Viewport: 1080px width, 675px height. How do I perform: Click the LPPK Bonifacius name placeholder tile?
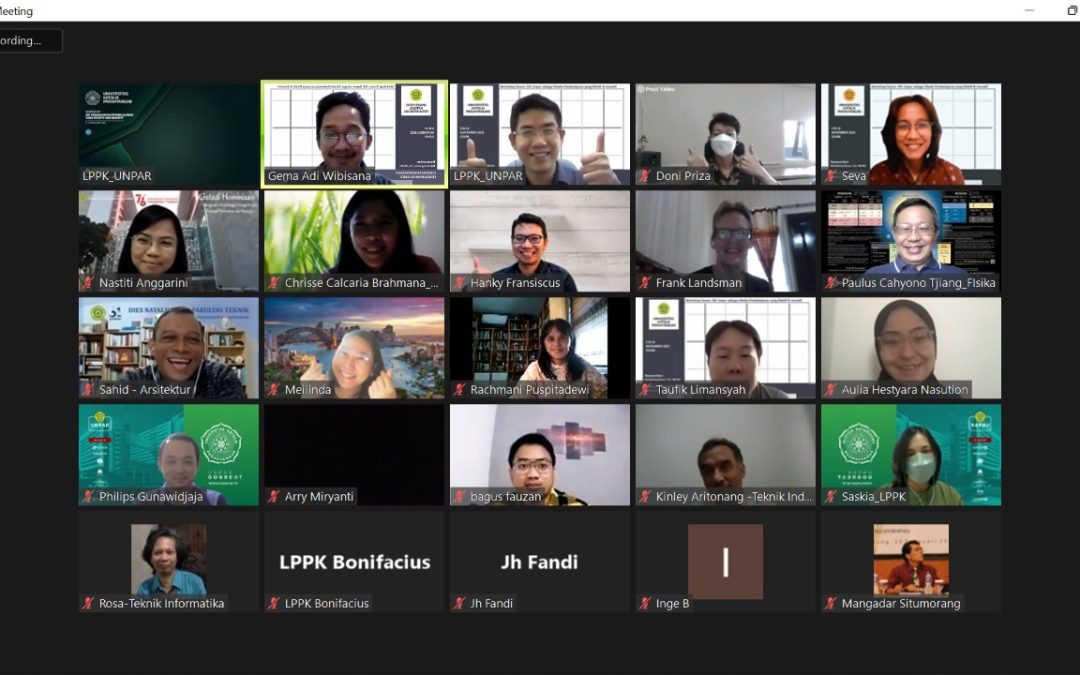(x=354, y=561)
